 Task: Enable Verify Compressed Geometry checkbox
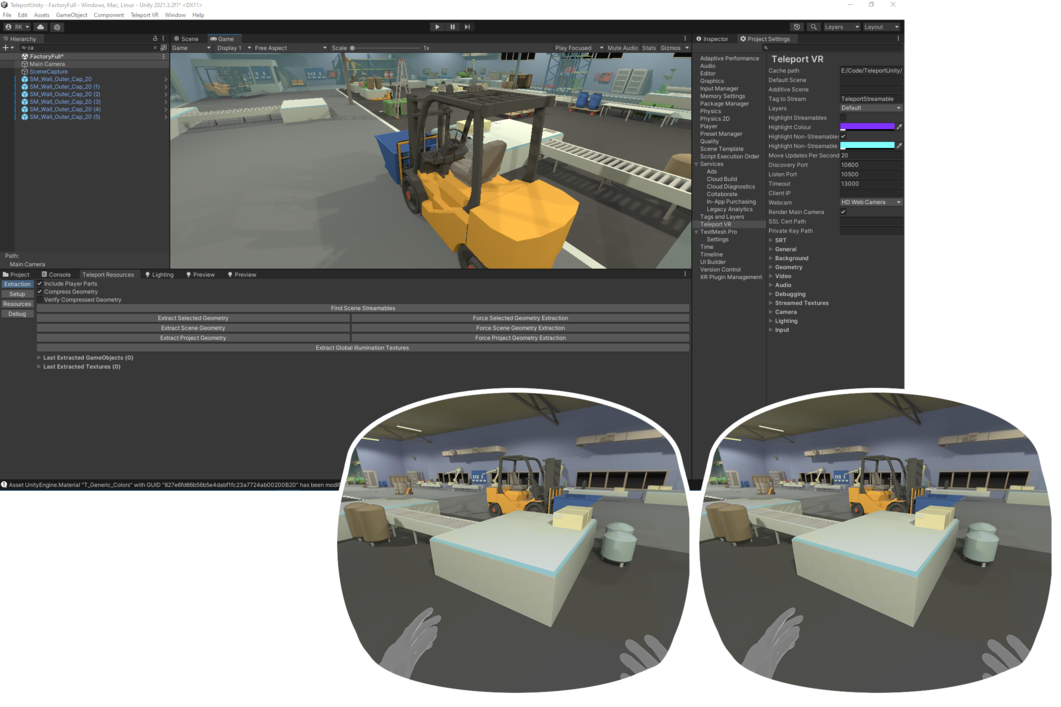pyautogui.click(x=39, y=300)
